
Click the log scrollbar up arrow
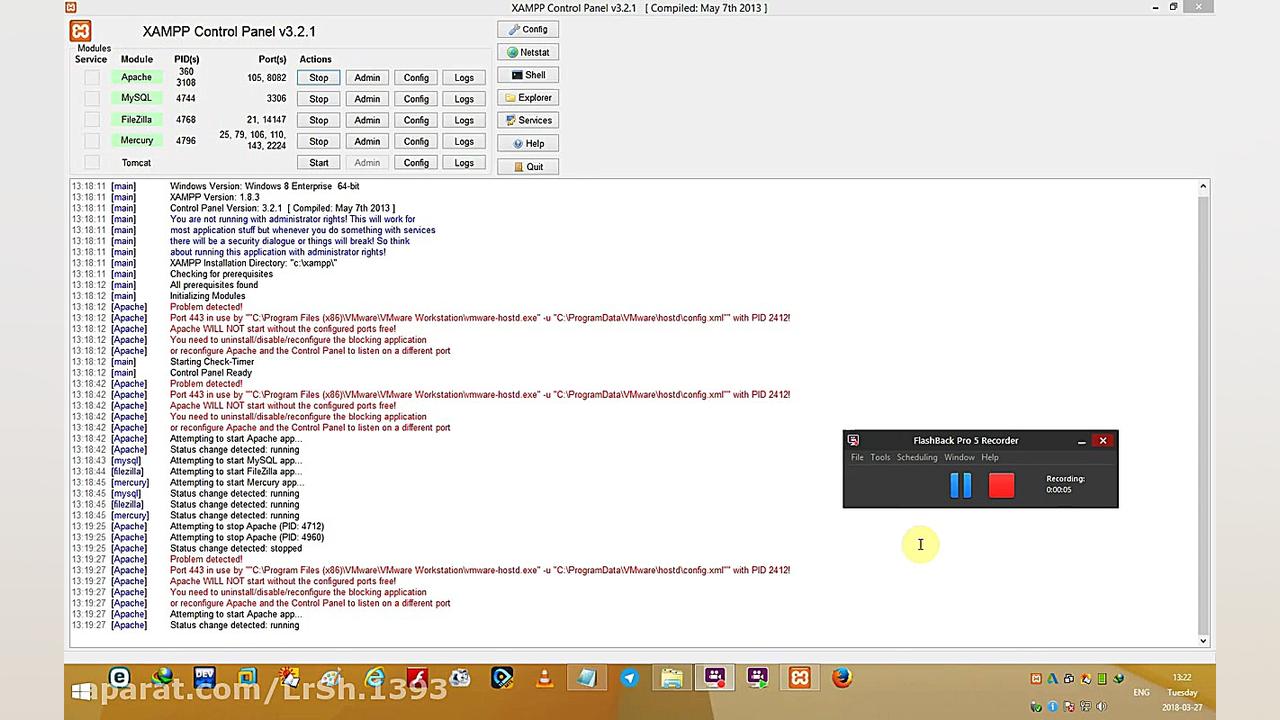pos(1203,186)
